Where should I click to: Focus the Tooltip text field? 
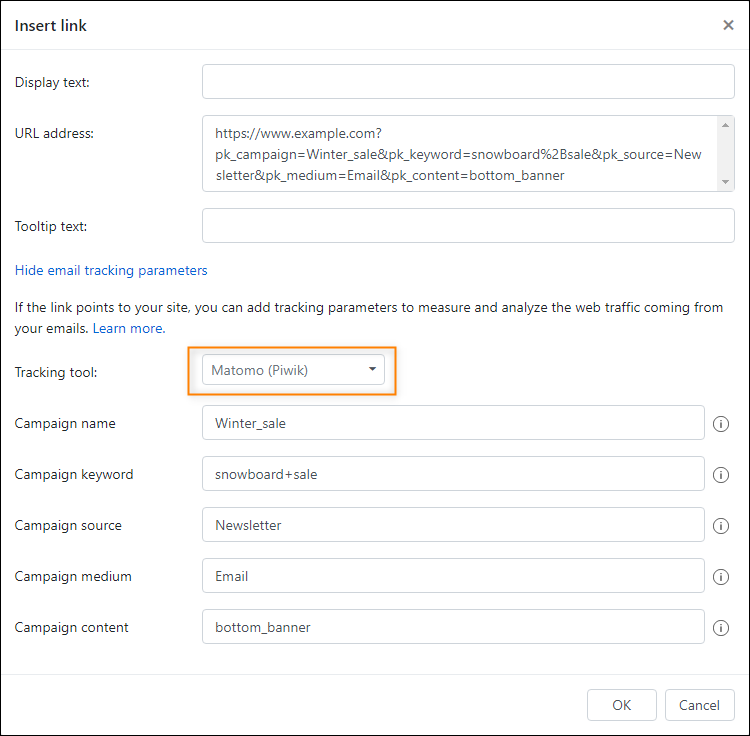click(x=468, y=225)
